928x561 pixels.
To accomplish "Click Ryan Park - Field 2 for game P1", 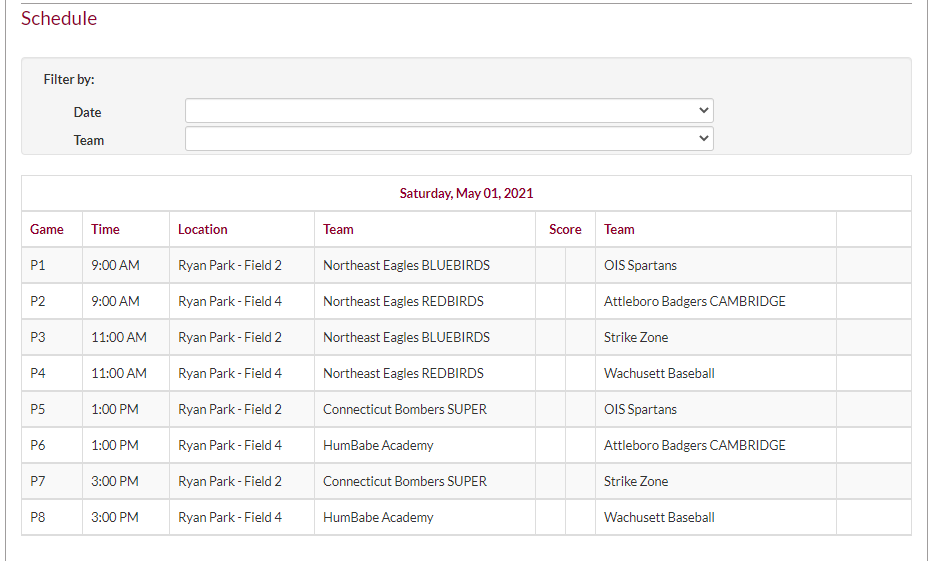I will (230, 265).
